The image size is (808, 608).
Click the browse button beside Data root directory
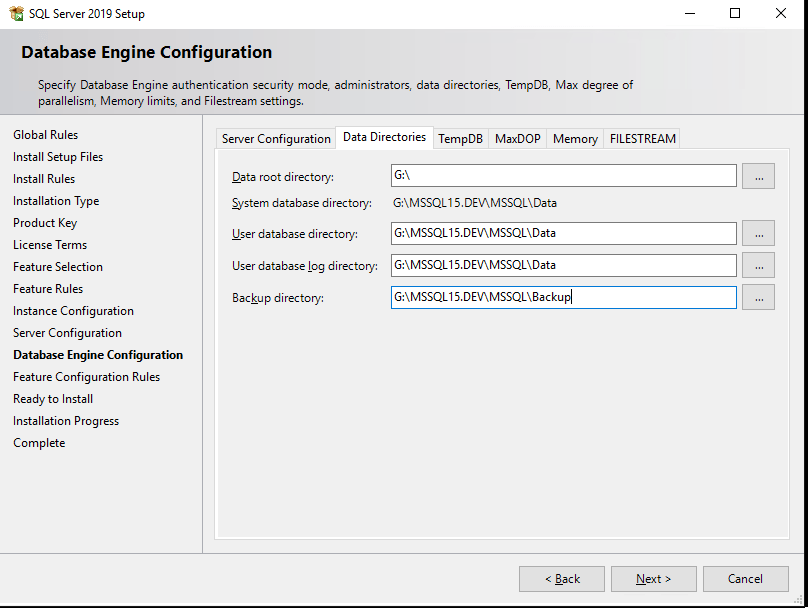758,175
